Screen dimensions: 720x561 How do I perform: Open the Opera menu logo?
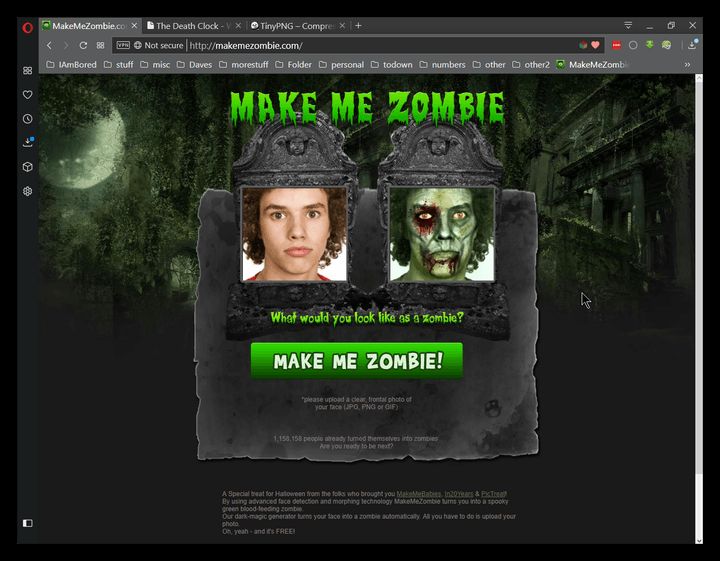point(28,28)
